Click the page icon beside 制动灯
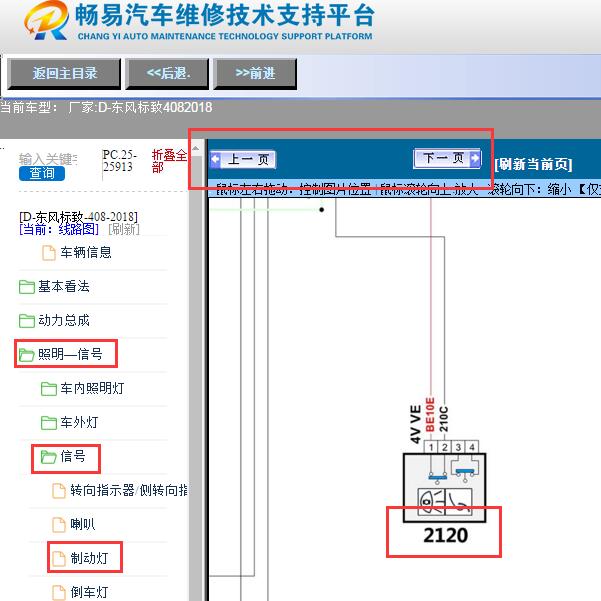 tap(59, 558)
